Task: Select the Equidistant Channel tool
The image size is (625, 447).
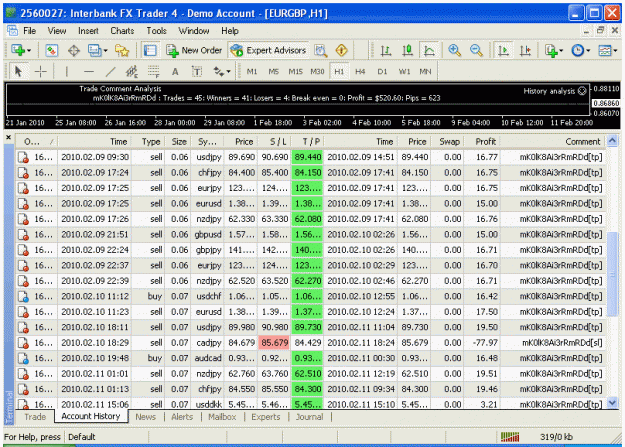Action: point(132,72)
